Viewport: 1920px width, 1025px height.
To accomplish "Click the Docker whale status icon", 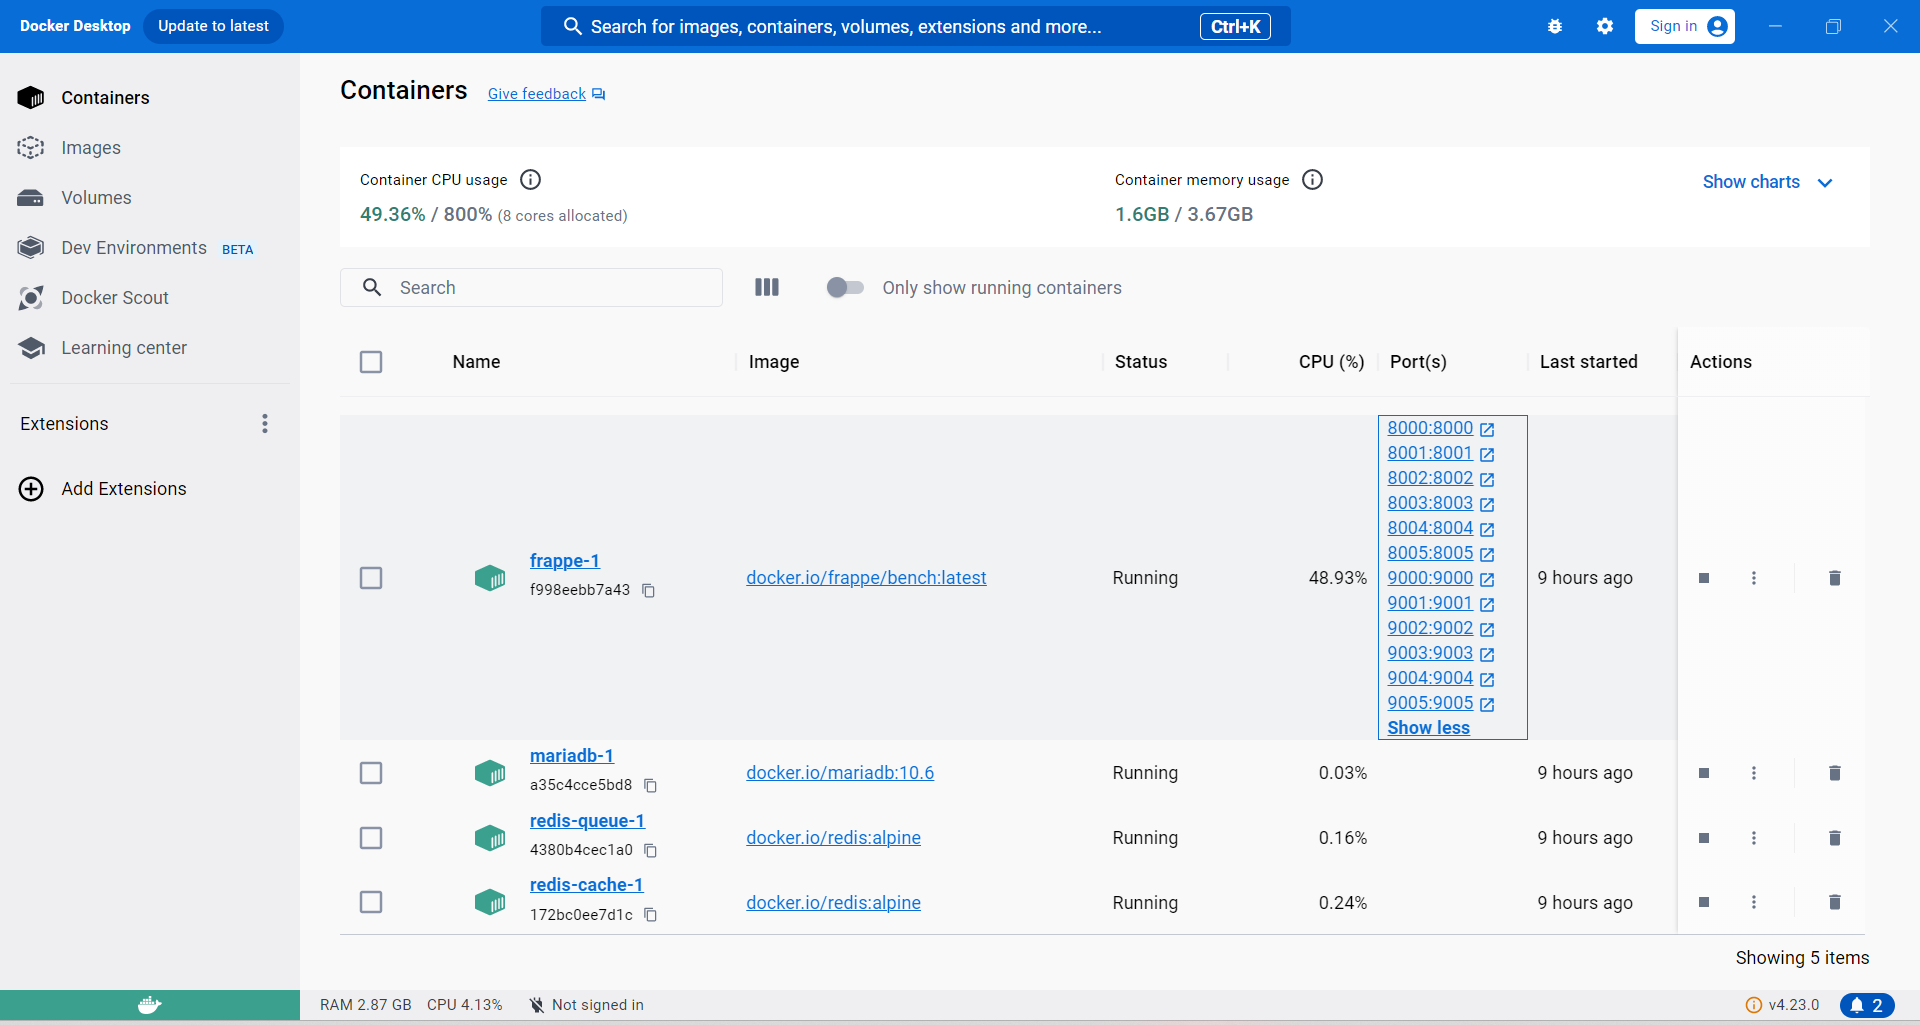I will tap(150, 1005).
